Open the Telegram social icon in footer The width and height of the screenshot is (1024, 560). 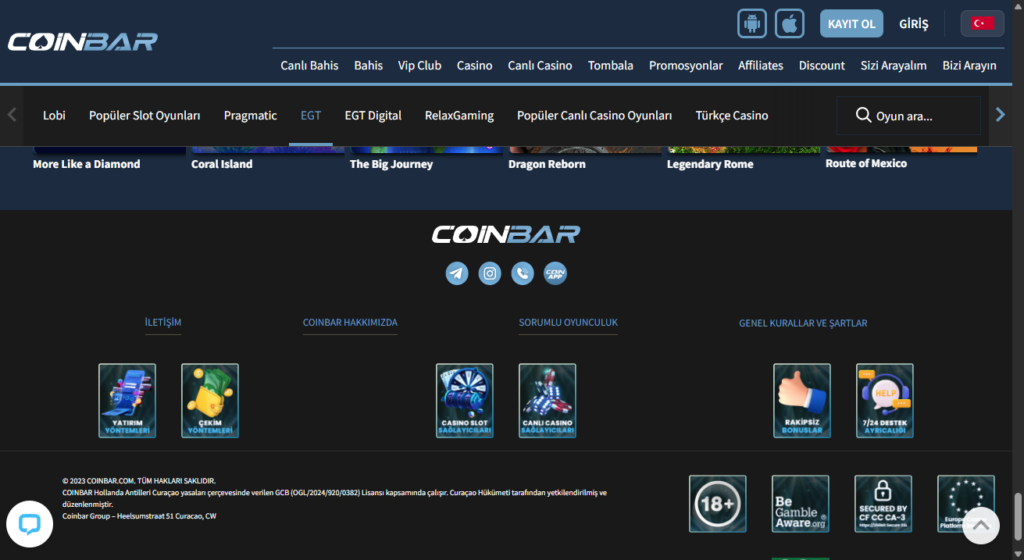(457, 273)
